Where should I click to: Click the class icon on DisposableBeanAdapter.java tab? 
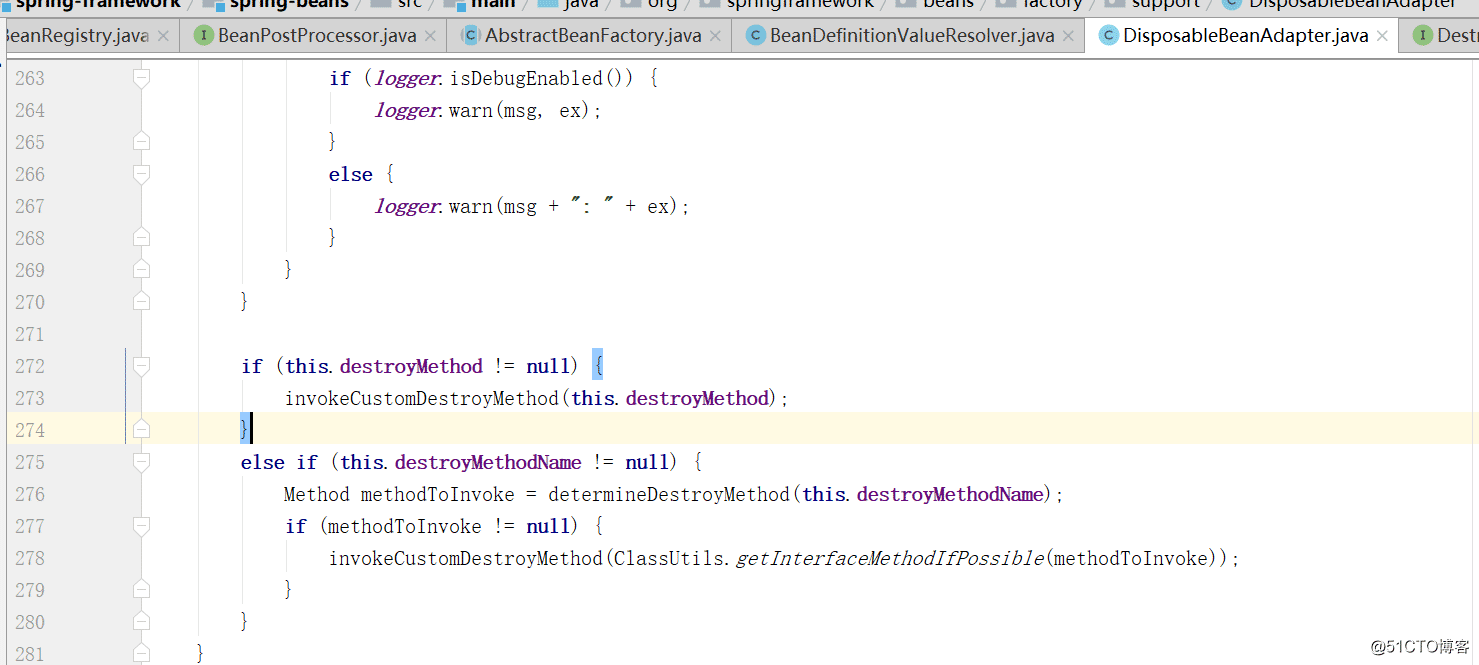(1108, 36)
